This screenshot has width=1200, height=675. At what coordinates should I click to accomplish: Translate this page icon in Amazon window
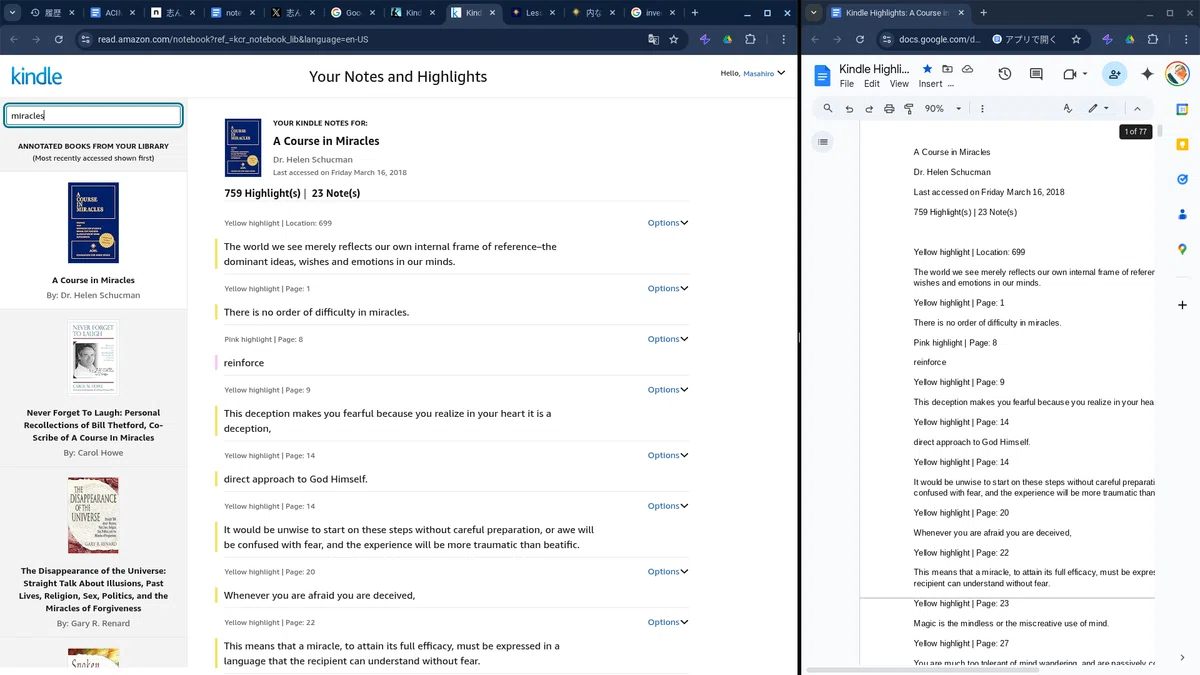click(x=653, y=39)
